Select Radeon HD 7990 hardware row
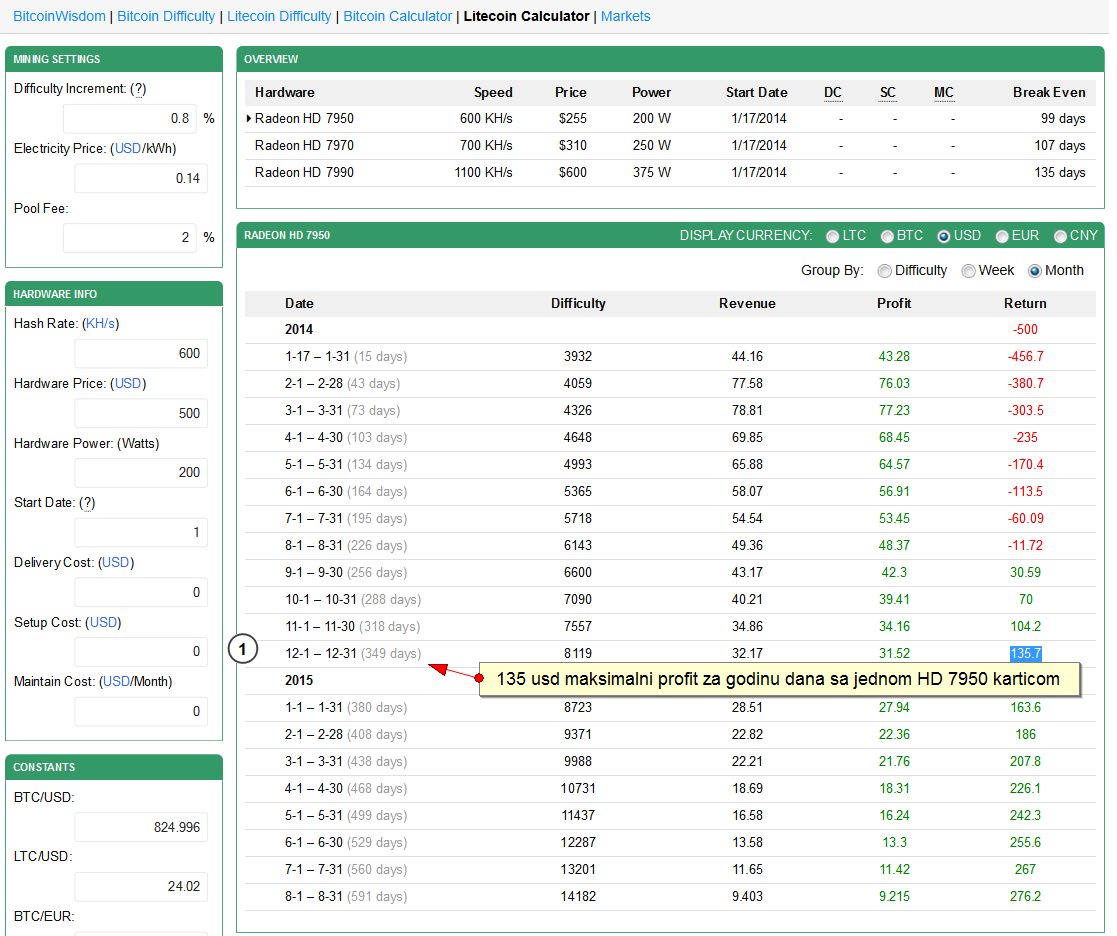This screenshot has width=1117, height=936. pyautogui.click(x=304, y=172)
